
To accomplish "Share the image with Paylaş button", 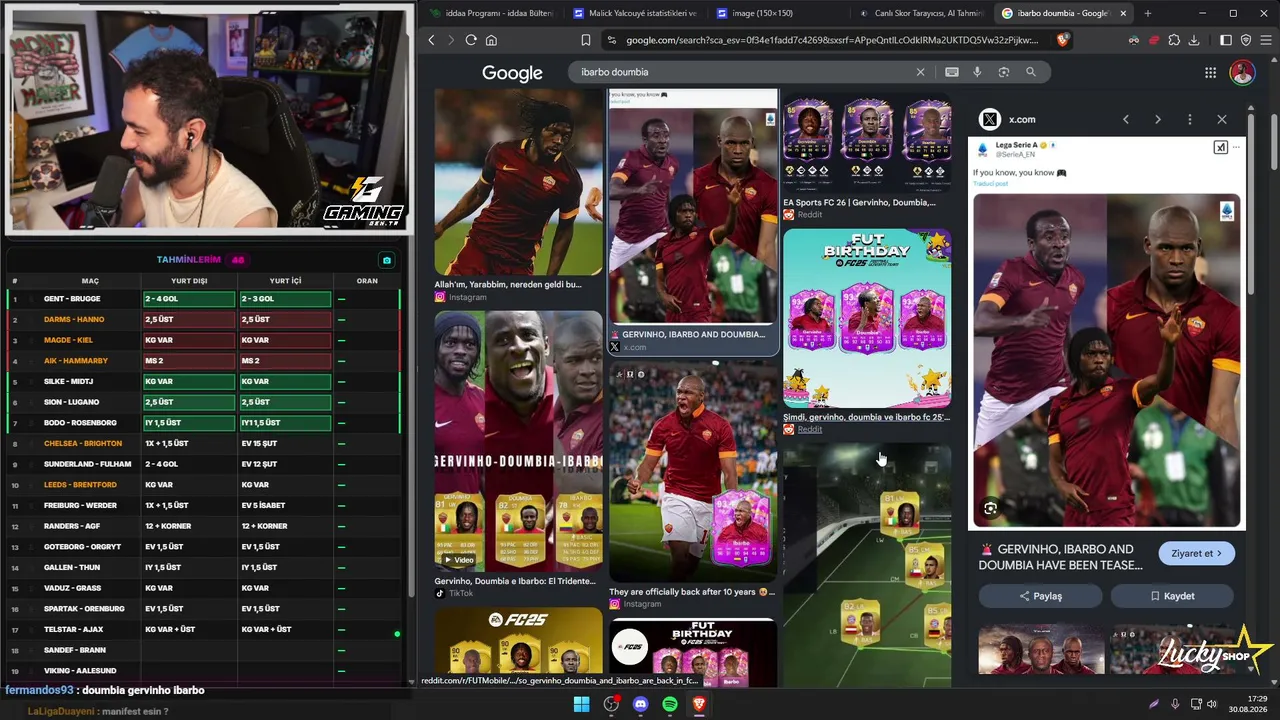I will point(1040,596).
